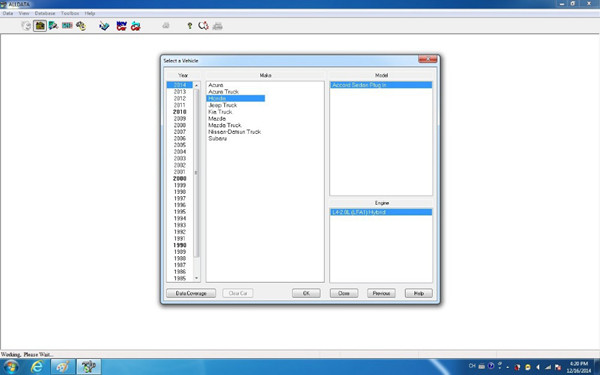Click the question mark help toolbar icon
This screenshot has width=600, height=375.
click(x=190, y=26)
